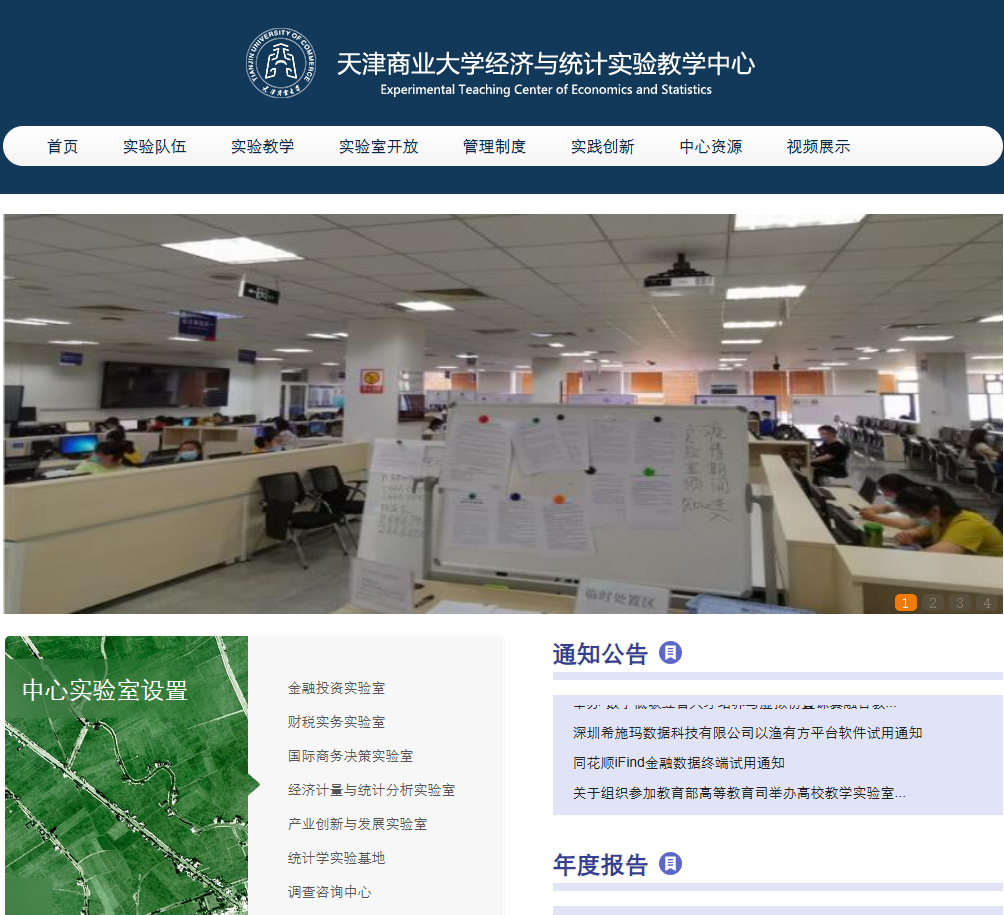This screenshot has width=1004, height=915.
Task: Switch to carousel slide 3
Action: 960,603
